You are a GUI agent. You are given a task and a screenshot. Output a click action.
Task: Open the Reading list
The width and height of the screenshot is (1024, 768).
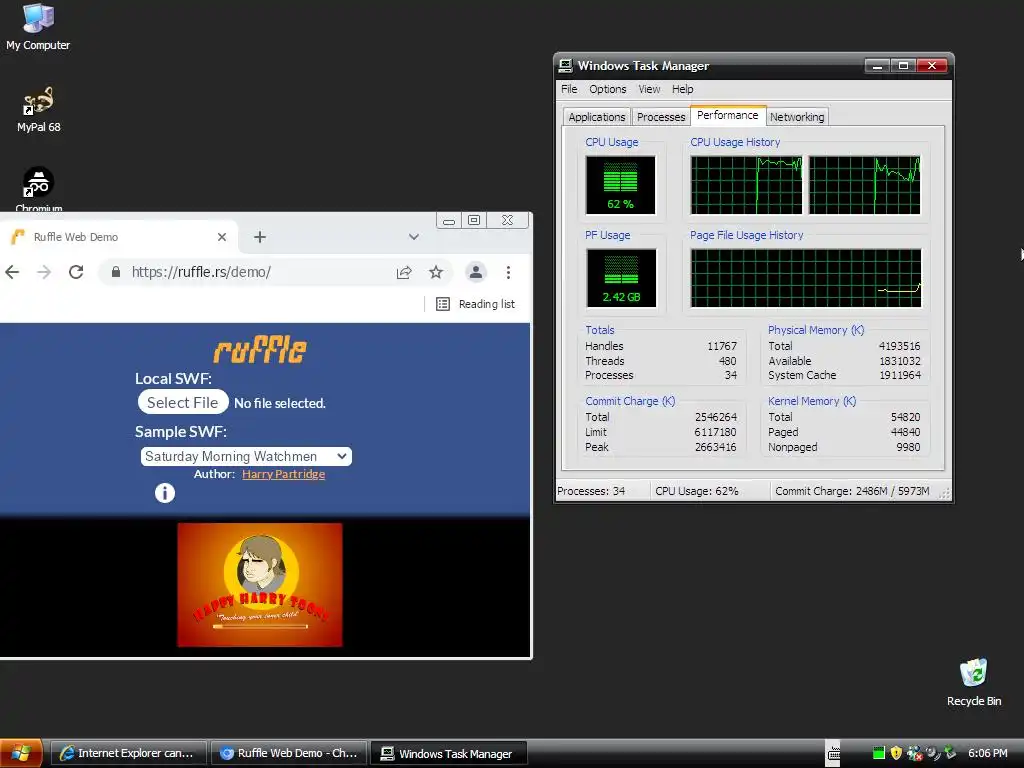click(x=475, y=304)
